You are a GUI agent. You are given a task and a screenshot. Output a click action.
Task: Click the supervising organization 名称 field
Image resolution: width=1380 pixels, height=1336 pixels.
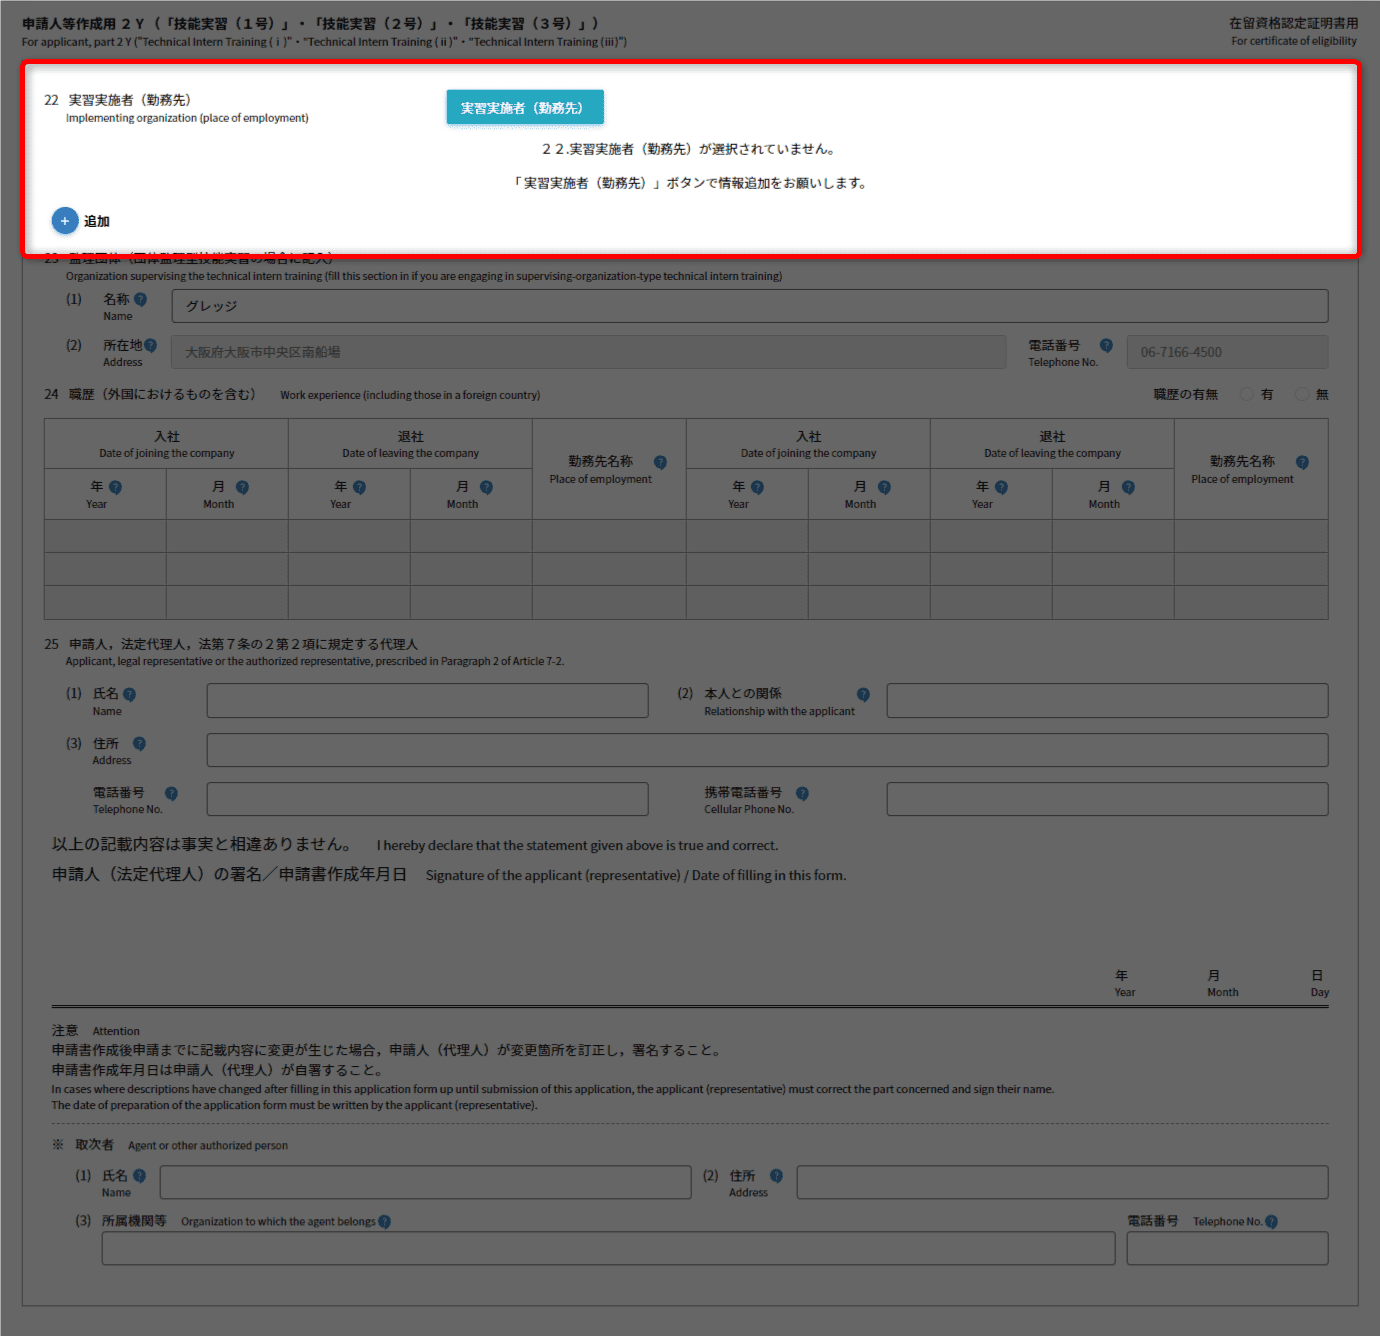point(749,306)
